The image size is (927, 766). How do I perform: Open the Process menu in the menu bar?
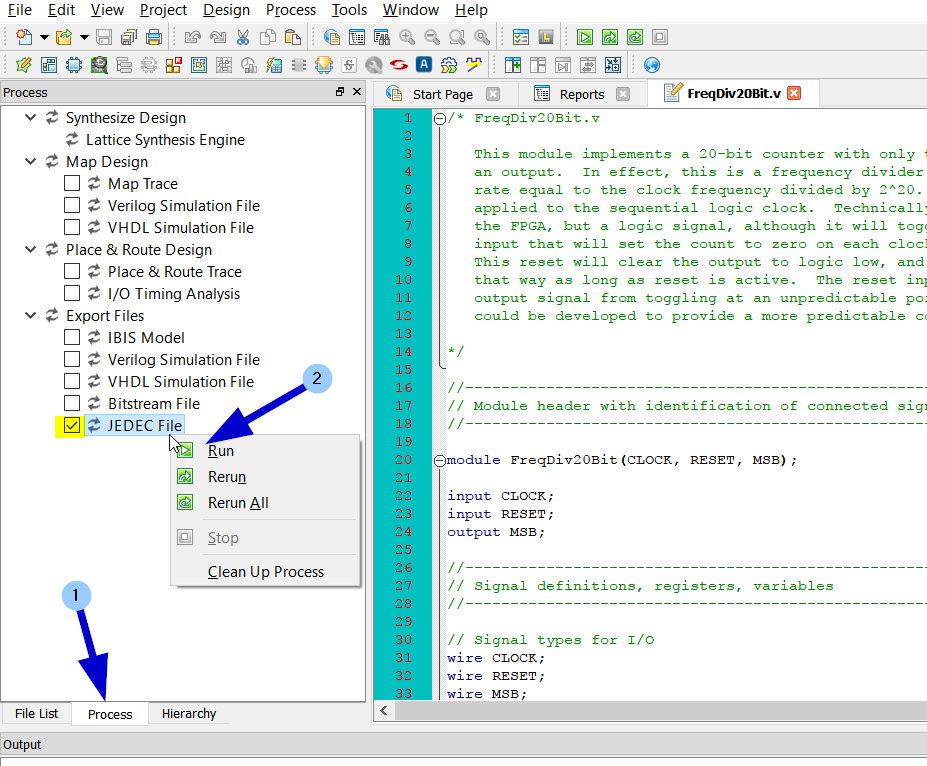291,10
